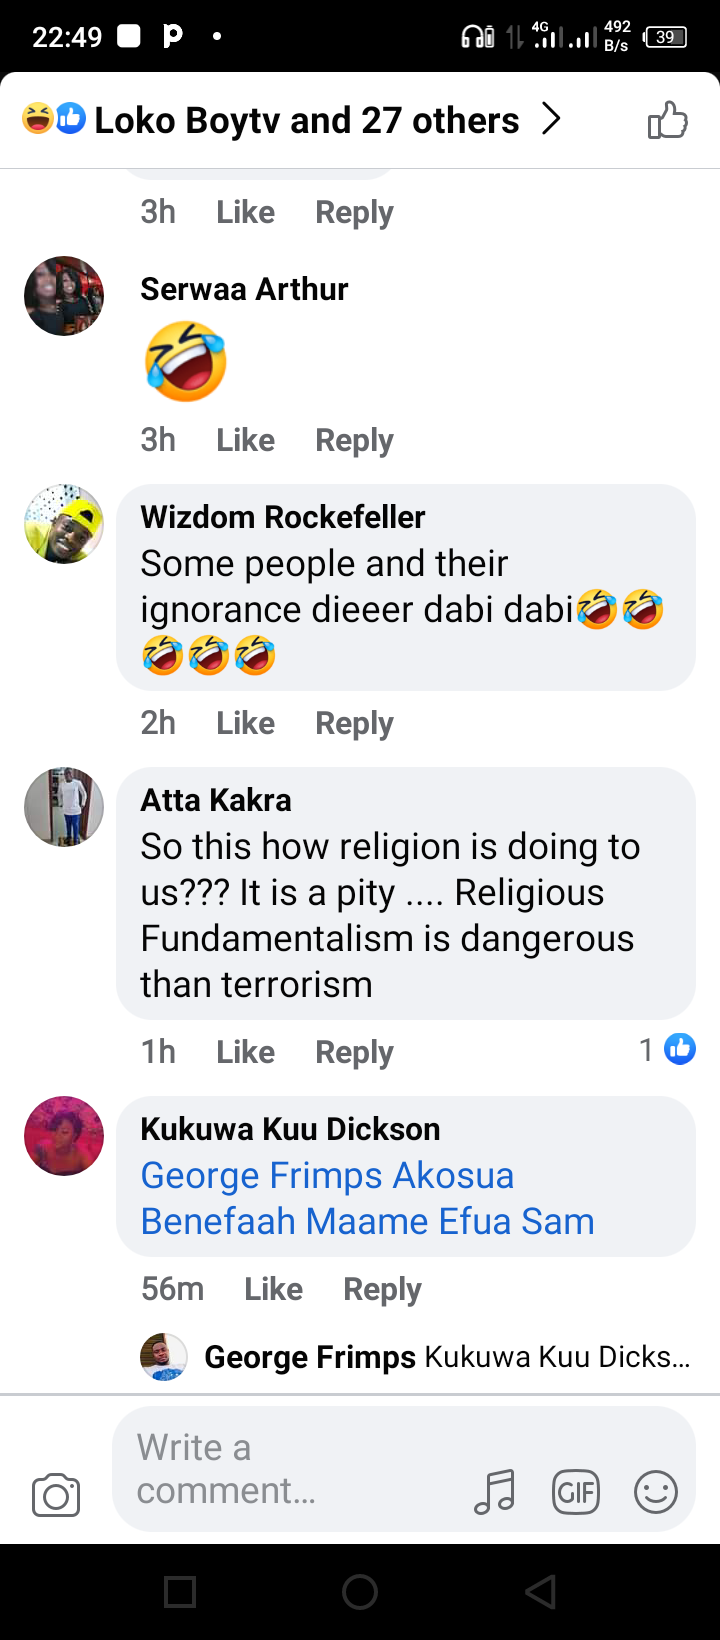Open the GIF picker icon
Screen dimensions: 720x1640
(x=576, y=1493)
